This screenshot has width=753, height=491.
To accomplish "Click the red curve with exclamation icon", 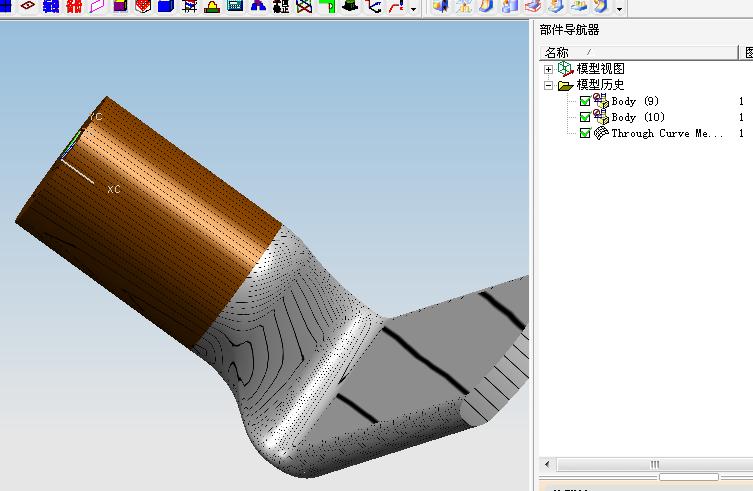I will 396,6.
